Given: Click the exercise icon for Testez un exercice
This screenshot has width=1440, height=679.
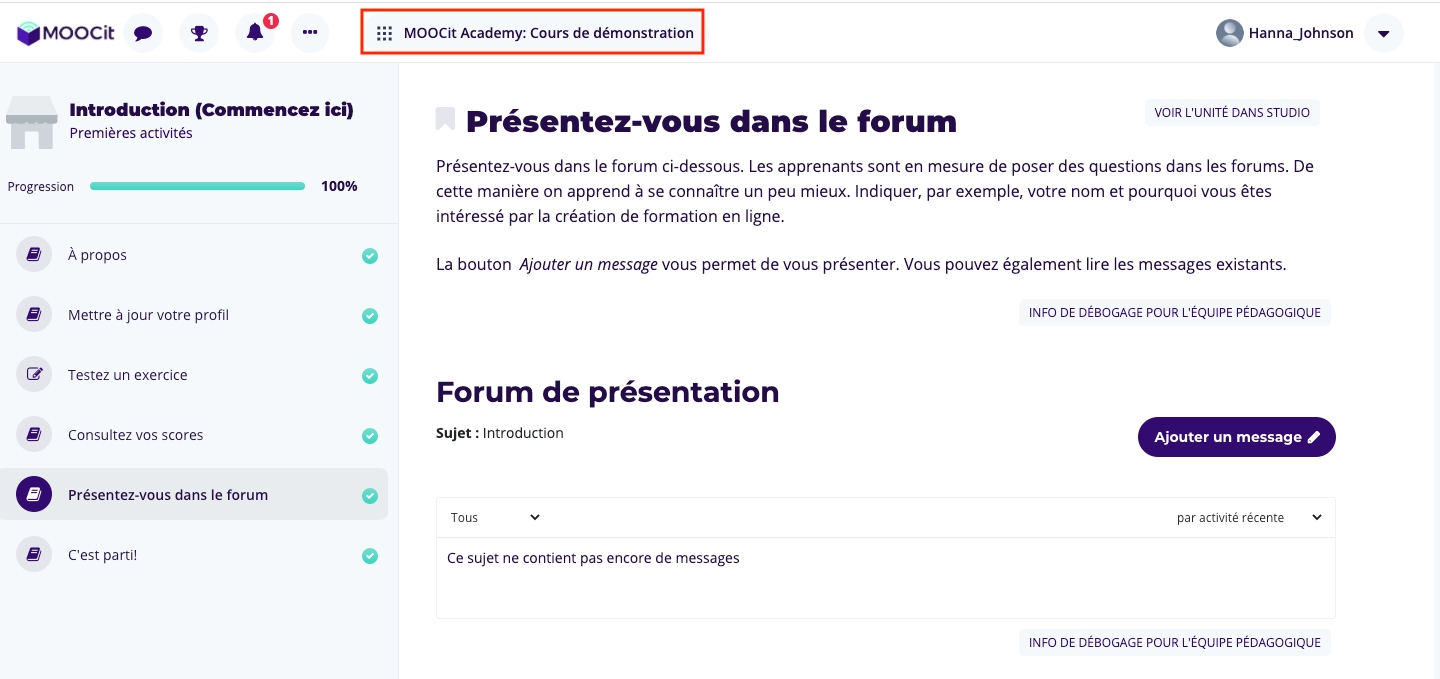Looking at the screenshot, I should click(x=34, y=375).
